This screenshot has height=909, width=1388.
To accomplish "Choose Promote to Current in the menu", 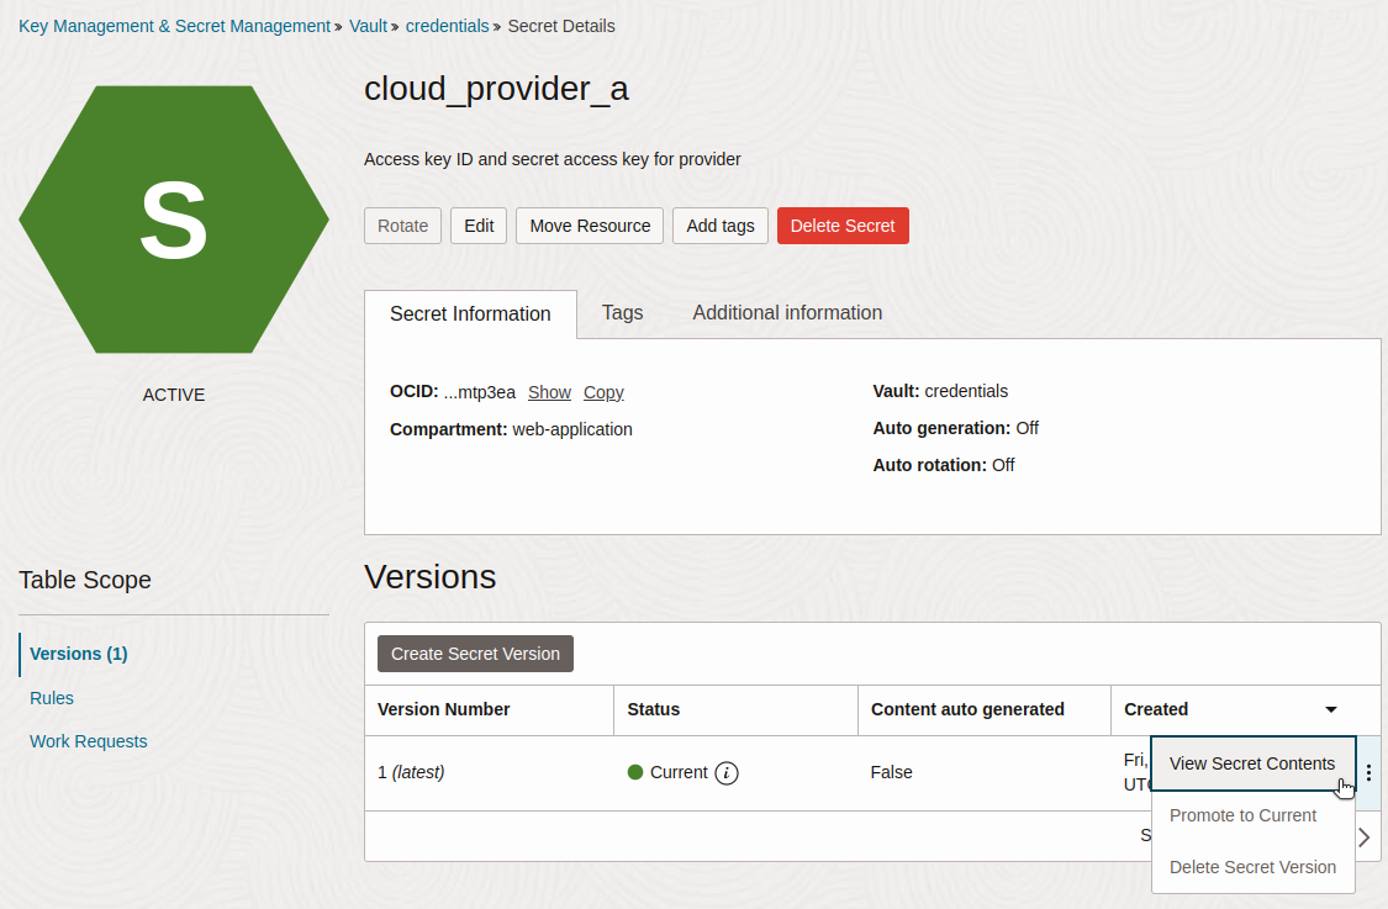I will click(1242, 815).
